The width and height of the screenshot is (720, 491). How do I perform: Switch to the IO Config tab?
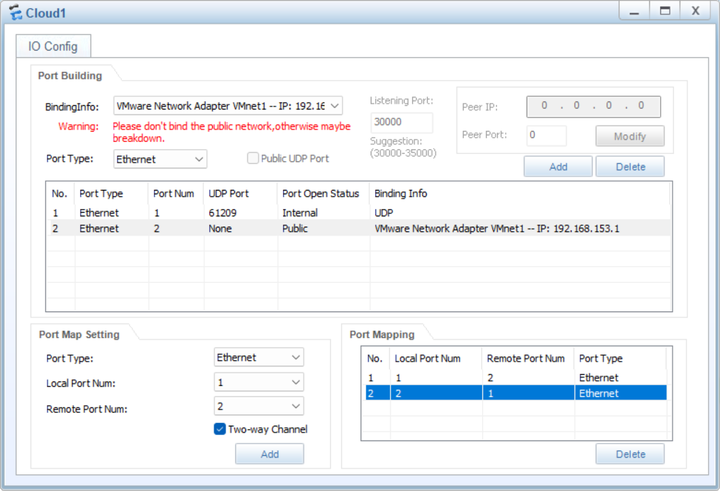(x=53, y=46)
